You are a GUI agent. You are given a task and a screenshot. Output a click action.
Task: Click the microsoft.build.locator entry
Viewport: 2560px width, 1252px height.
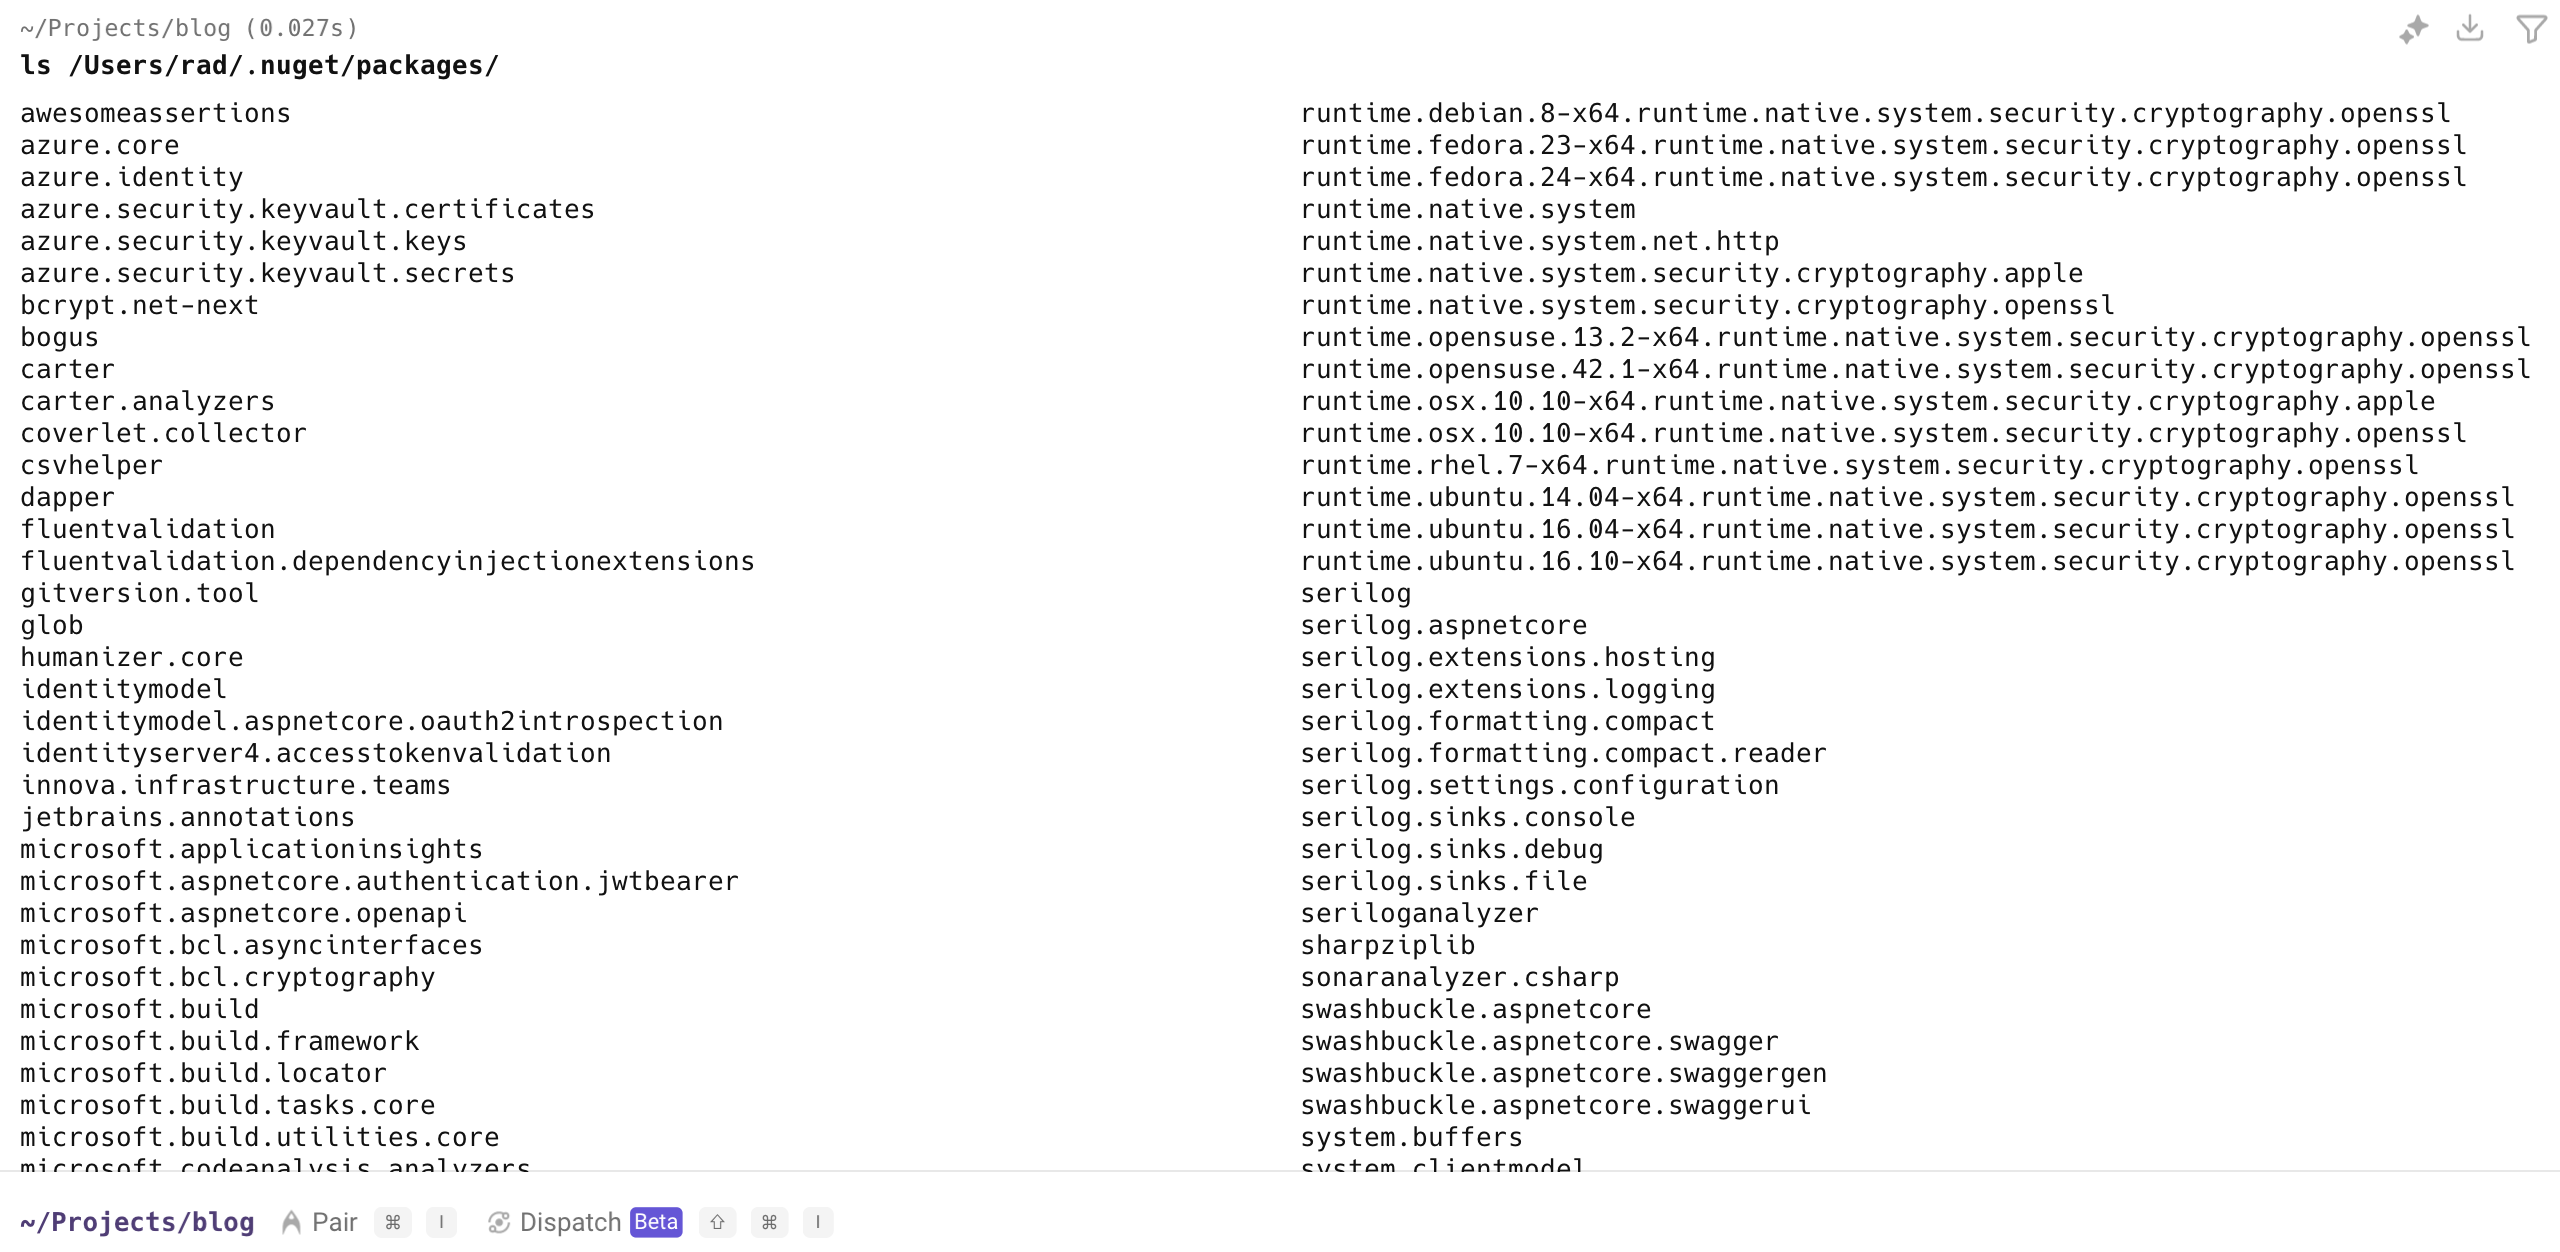point(203,1074)
